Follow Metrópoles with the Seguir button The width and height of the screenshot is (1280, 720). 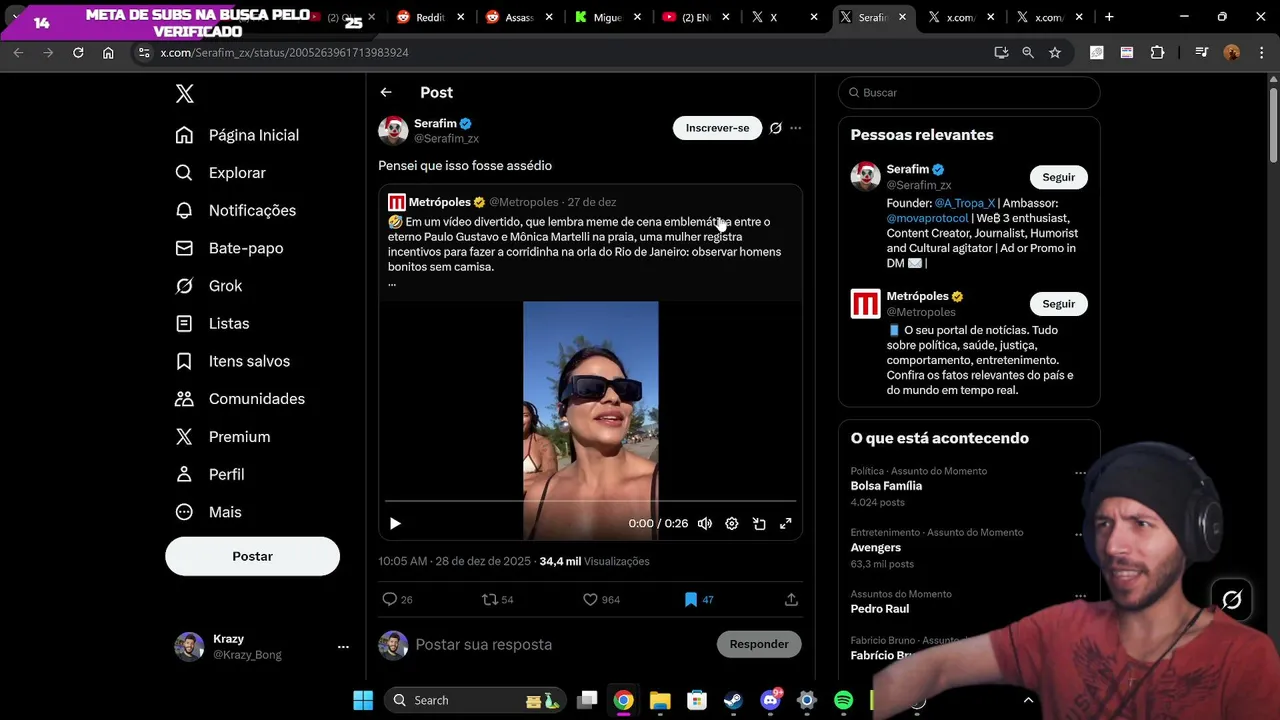pos(1058,304)
